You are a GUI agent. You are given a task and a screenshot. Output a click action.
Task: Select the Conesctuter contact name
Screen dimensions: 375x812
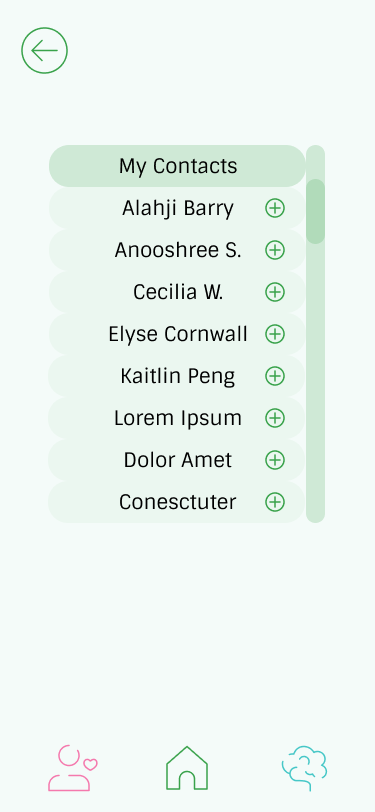[x=178, y=502]
